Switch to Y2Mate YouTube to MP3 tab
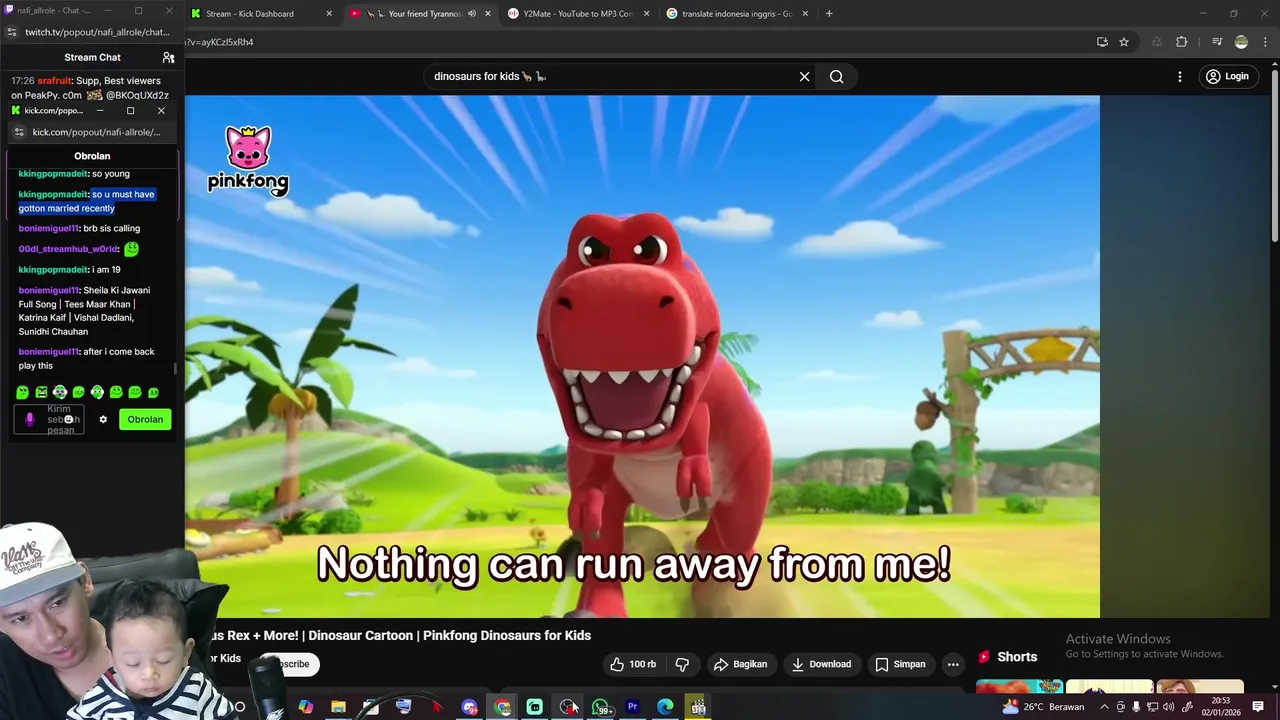This screenshot has width=1280, height=720. pyautogui.click(x=578, y=14)
